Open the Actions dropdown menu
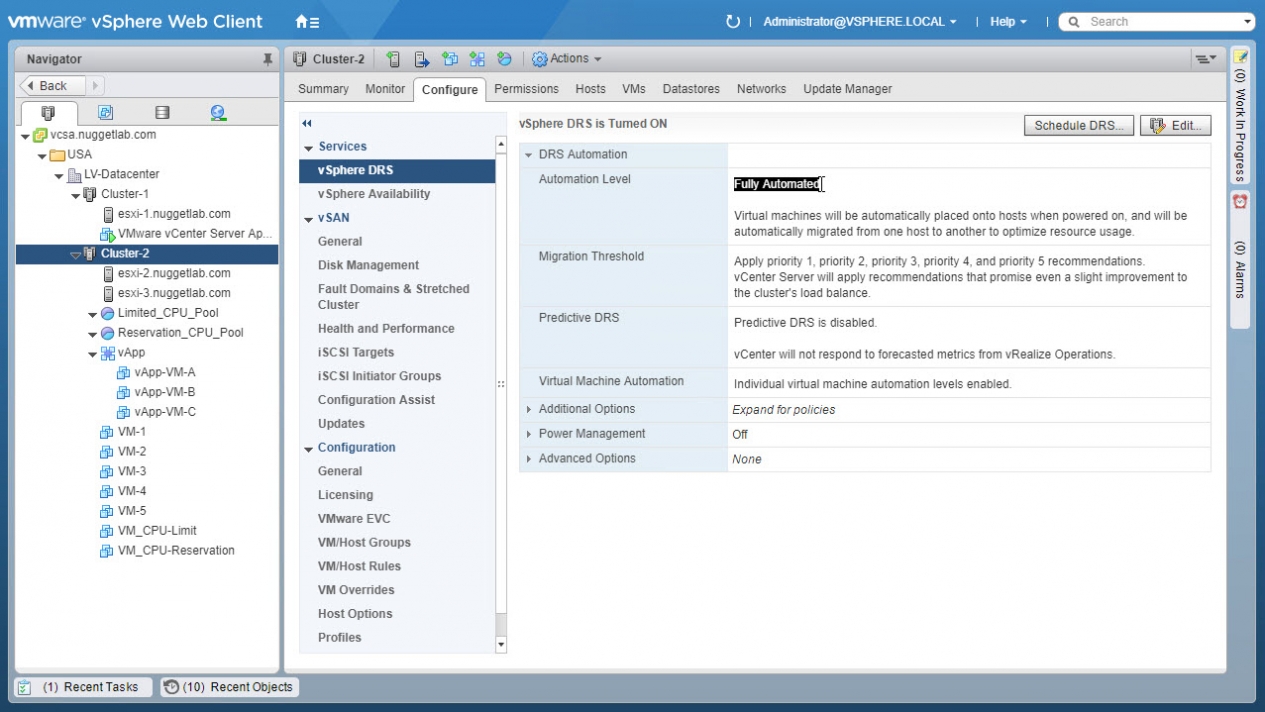Image resolution: width=1265 pixels, height=712 pixels. pyautogui.click(x=567, y=59)
